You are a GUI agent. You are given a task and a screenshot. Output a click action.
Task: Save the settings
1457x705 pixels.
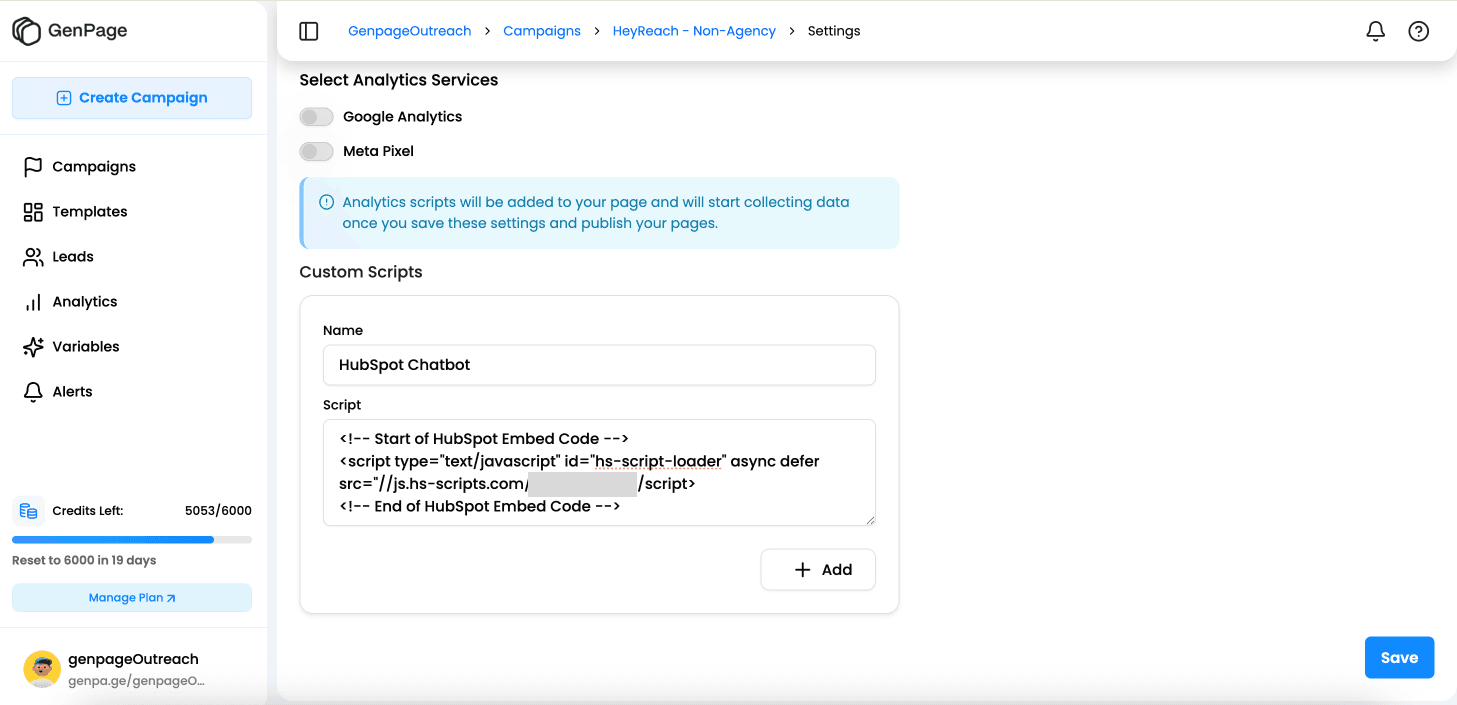tap(1399, 658)
